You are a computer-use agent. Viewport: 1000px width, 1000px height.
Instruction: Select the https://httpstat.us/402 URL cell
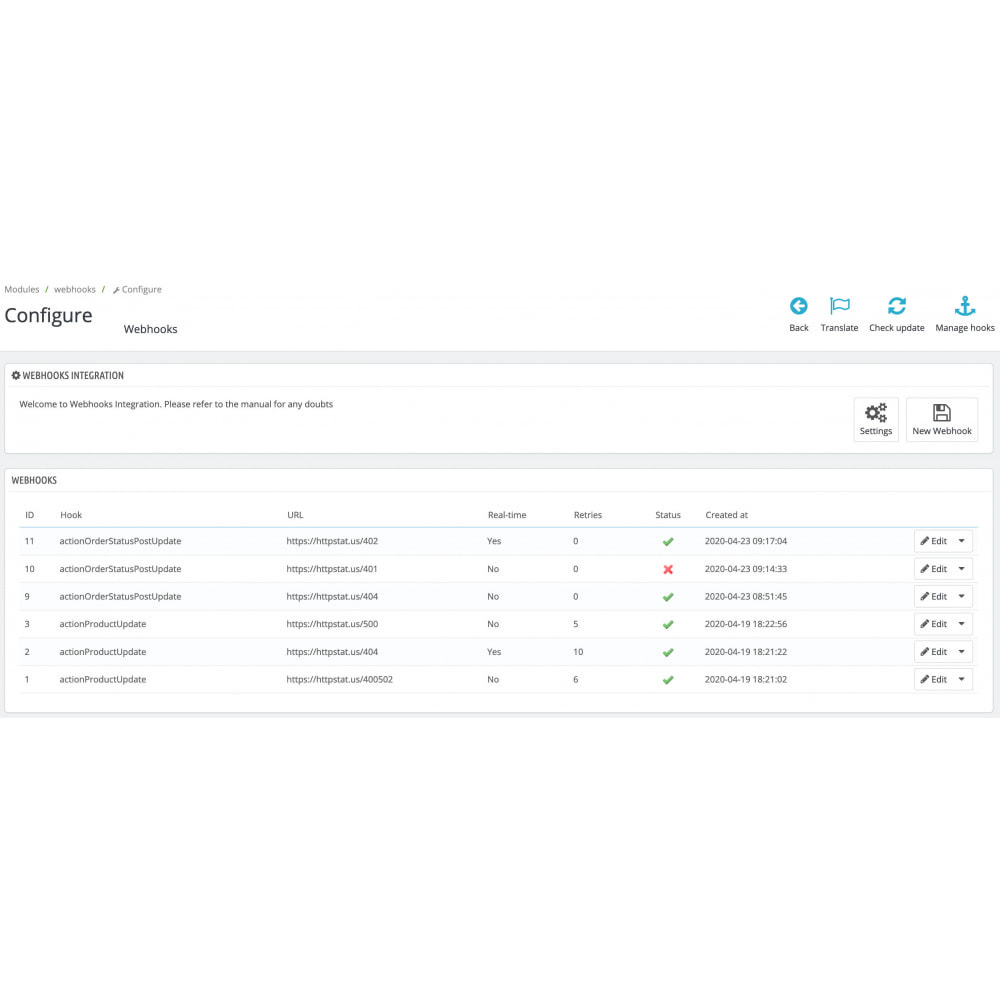[x=332, y=541]
